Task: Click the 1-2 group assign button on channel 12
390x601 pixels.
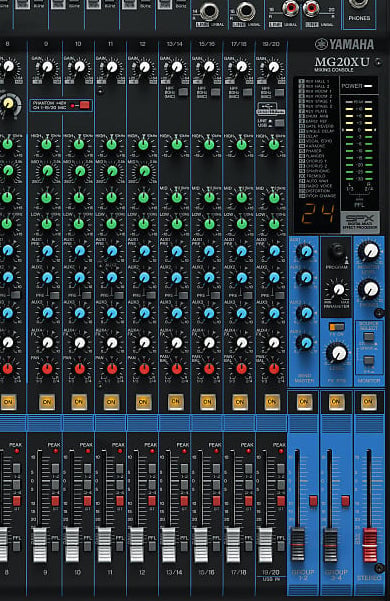Action: point(152,468)
